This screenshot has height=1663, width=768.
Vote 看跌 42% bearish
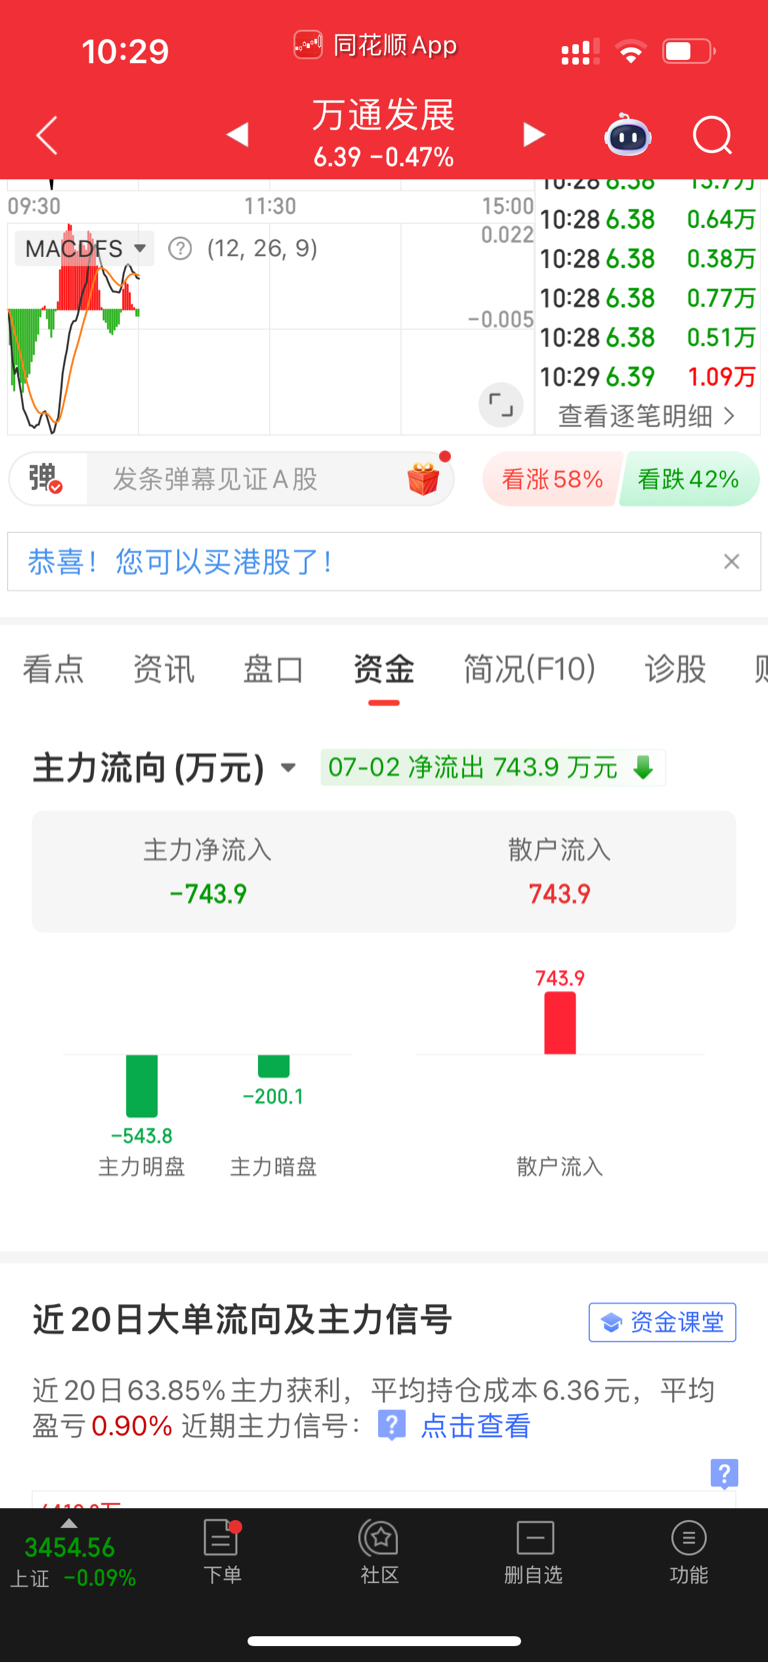689,479
